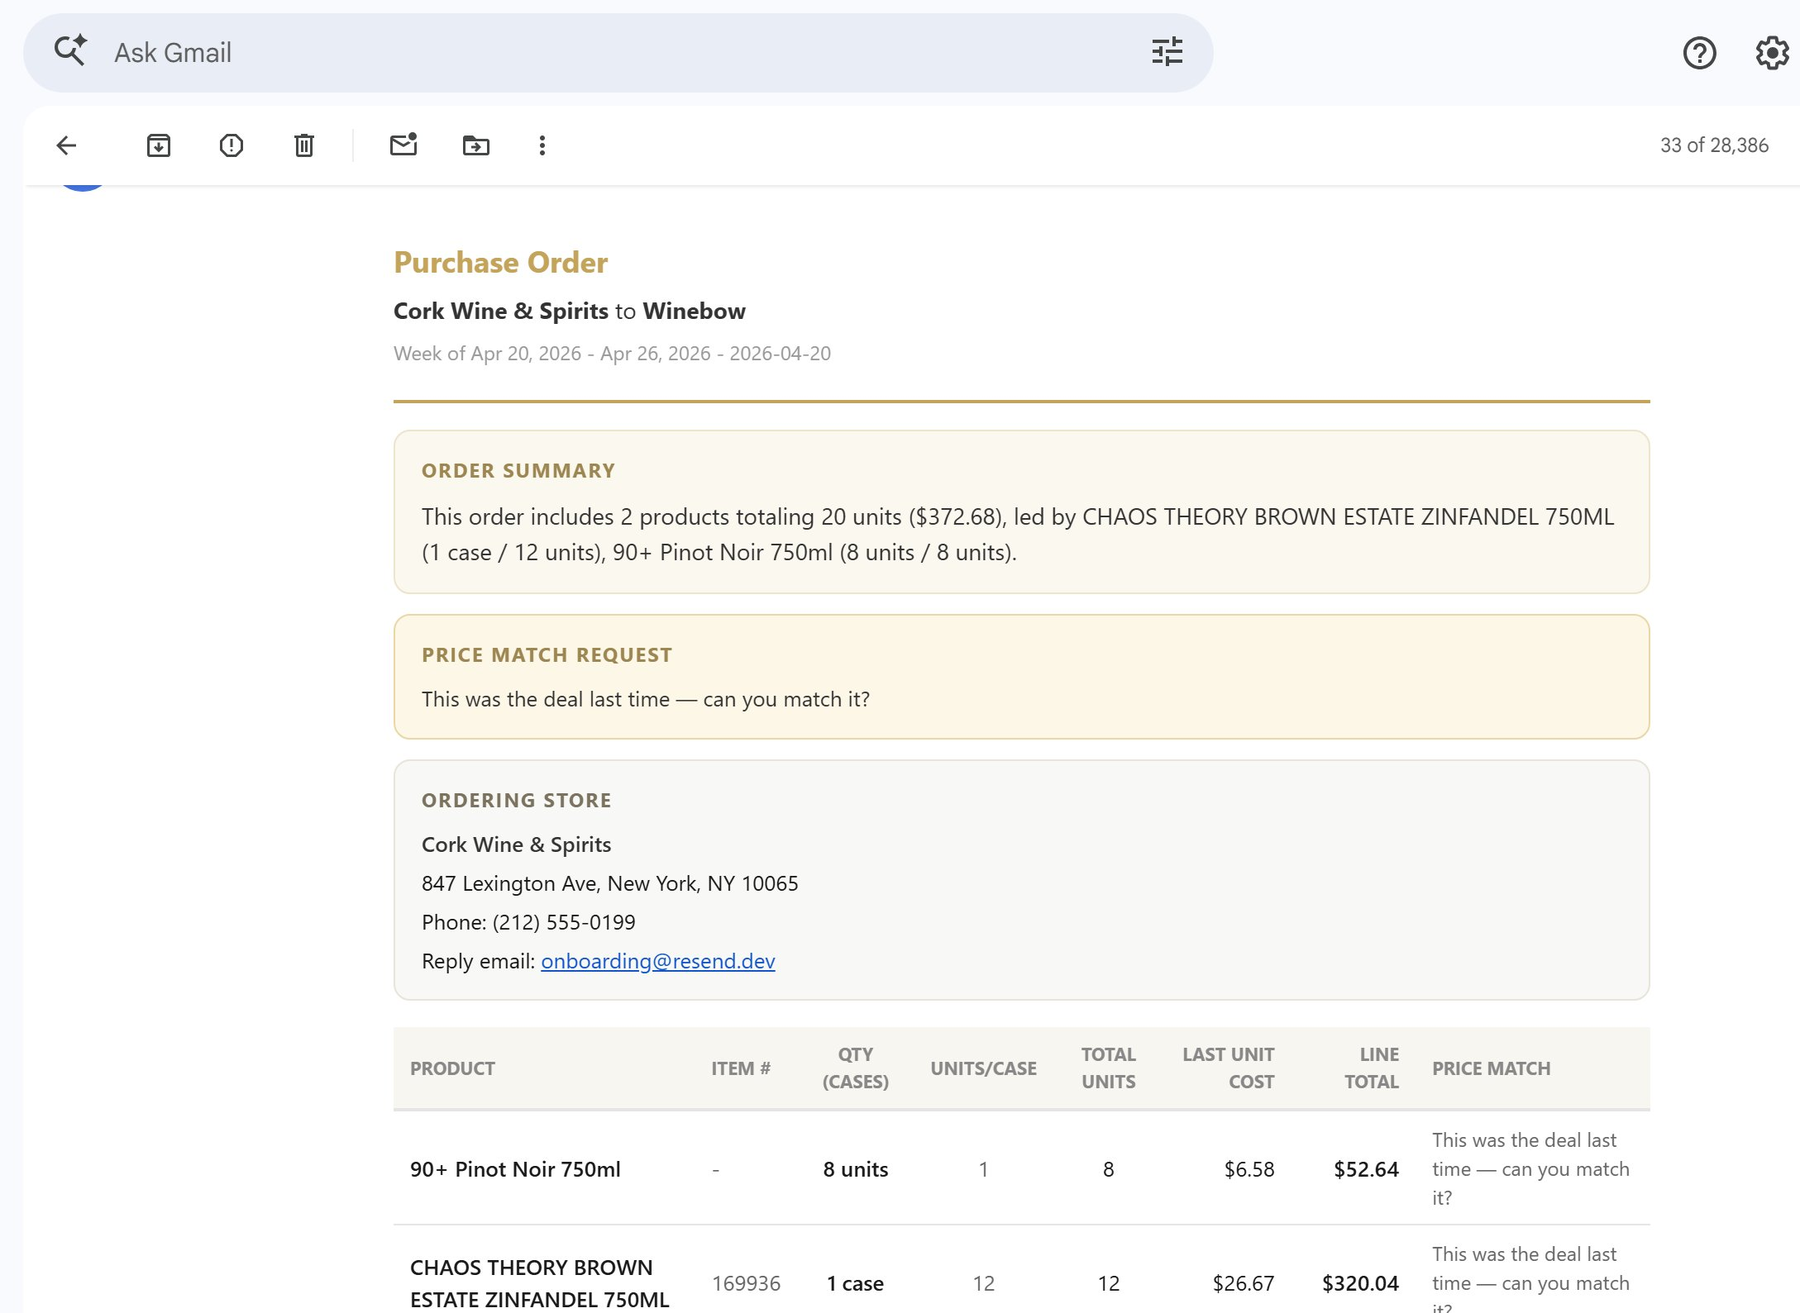Open the more actions three-dot menu
Image resolution: width=1800 pixels, height=1313 pixels.
click(541, 145)
